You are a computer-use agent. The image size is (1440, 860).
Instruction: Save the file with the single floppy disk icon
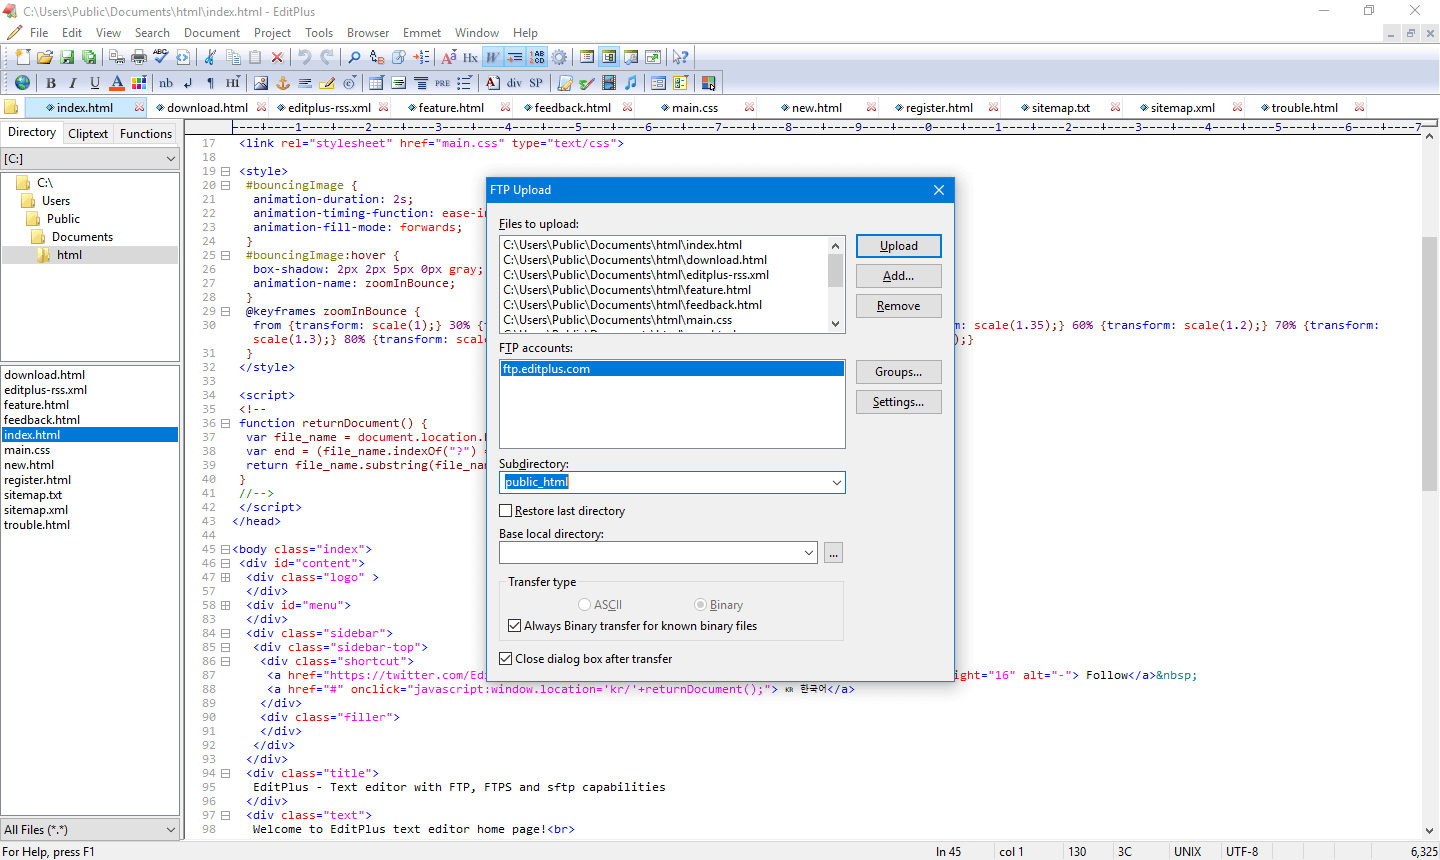click(67, 57)
